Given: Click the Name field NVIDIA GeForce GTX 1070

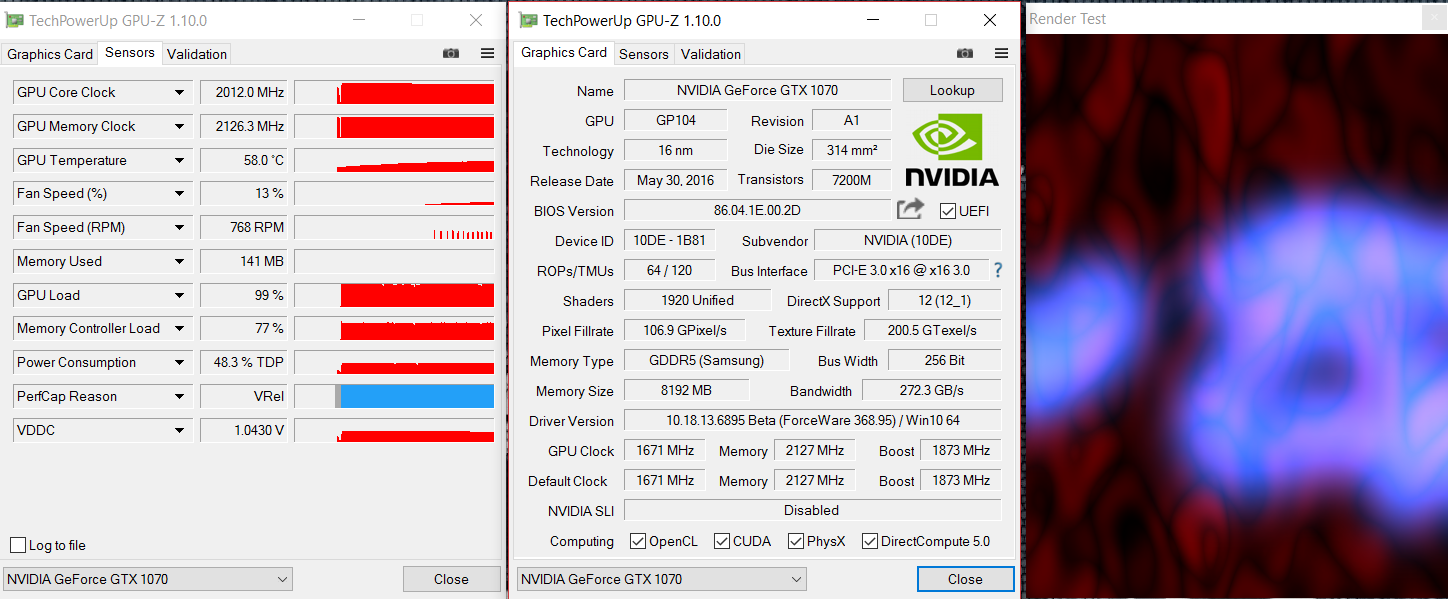Looking at the screenshot, I should (757, 90).
